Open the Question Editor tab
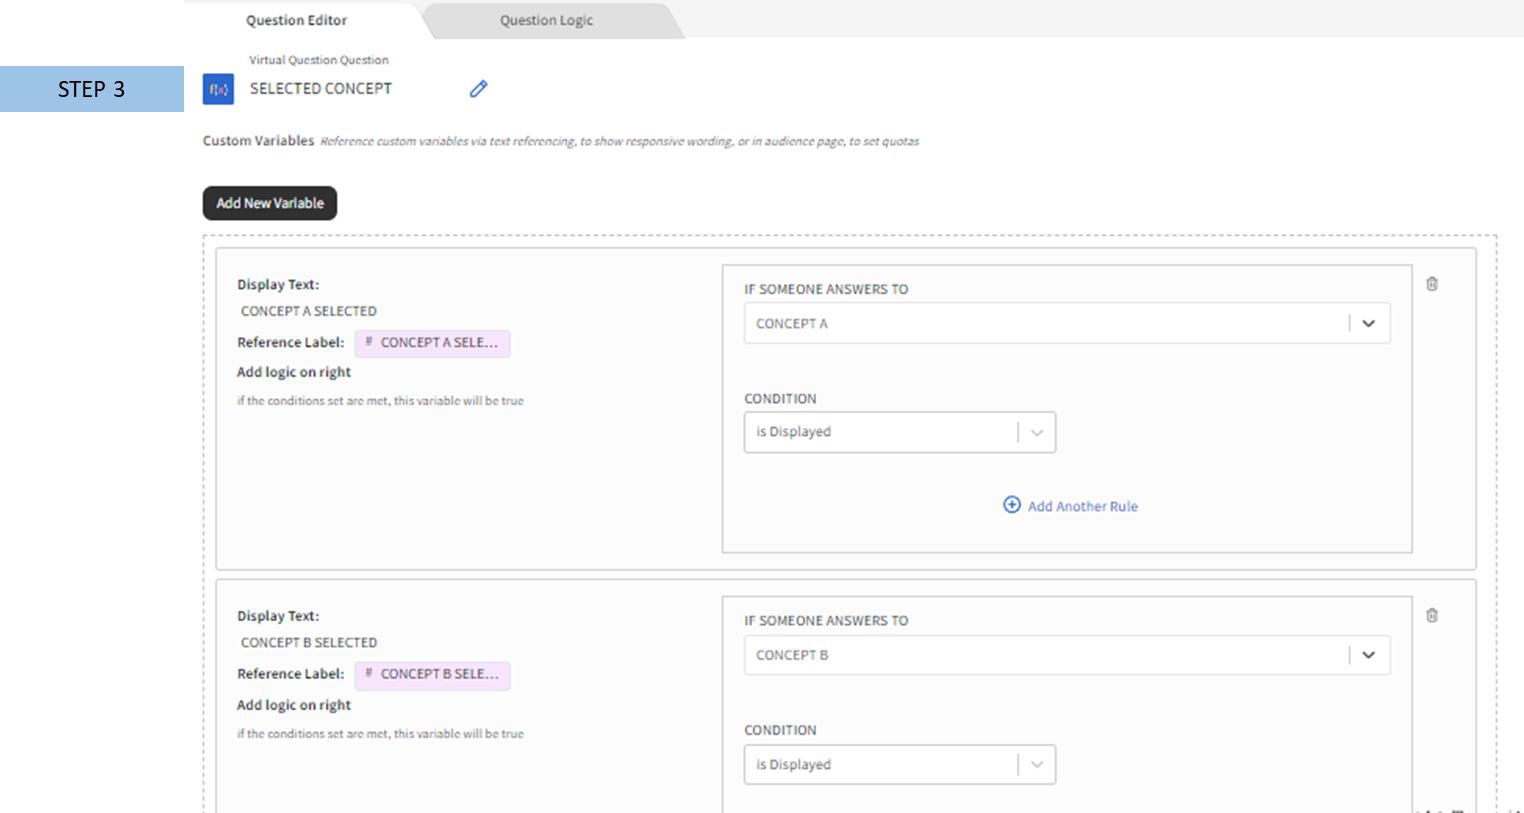 [x=297, y=20]
